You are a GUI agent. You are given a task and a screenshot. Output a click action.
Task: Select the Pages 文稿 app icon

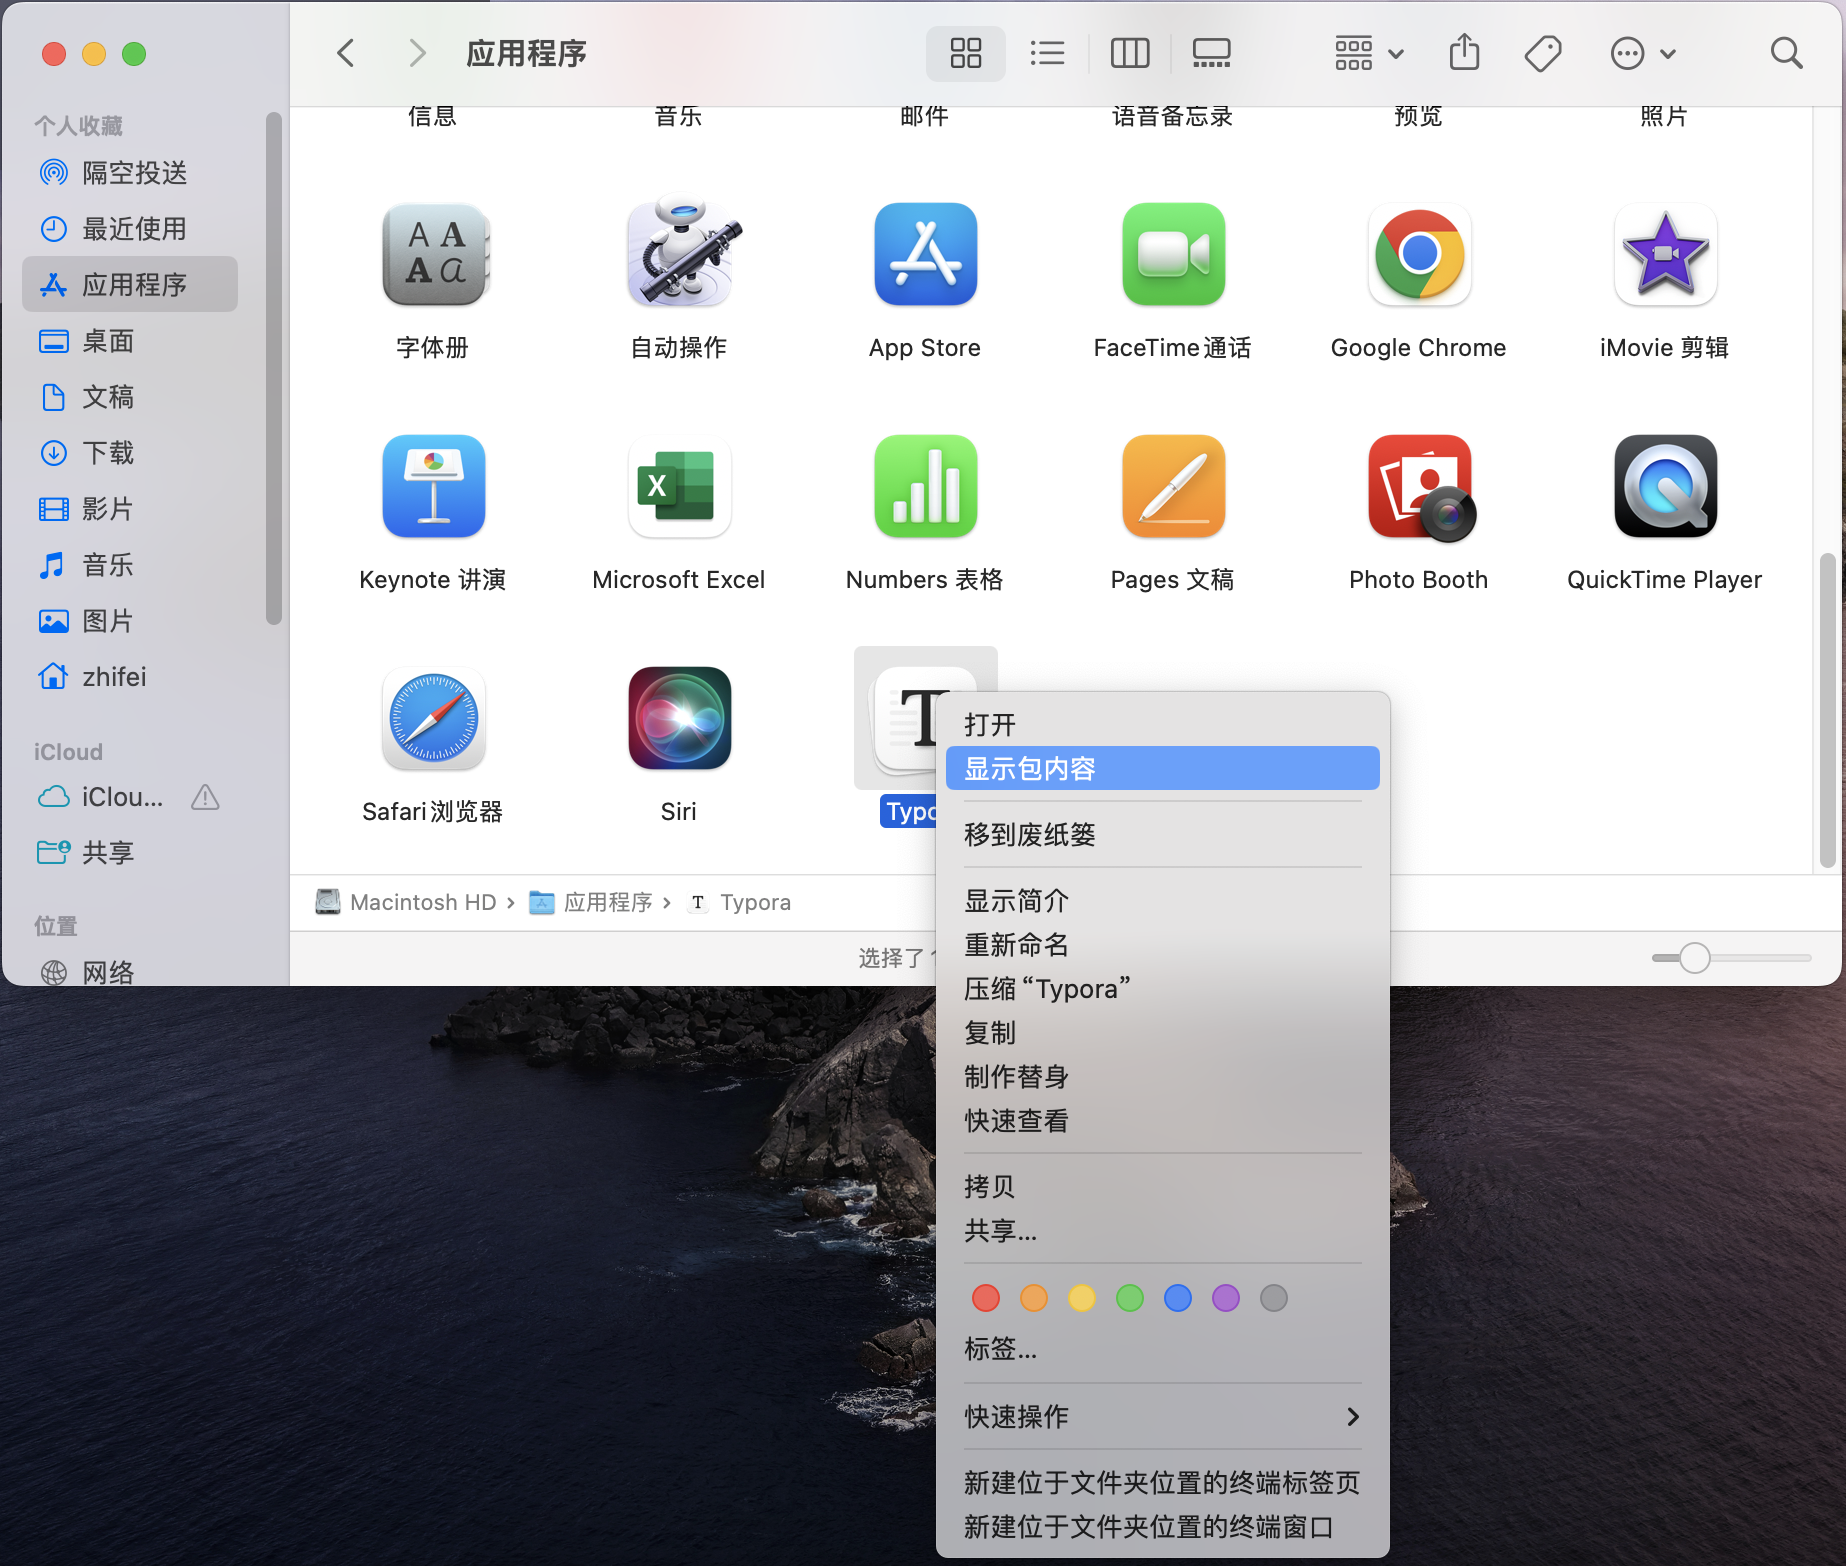pyautogui.click(x=1173, y=486)
